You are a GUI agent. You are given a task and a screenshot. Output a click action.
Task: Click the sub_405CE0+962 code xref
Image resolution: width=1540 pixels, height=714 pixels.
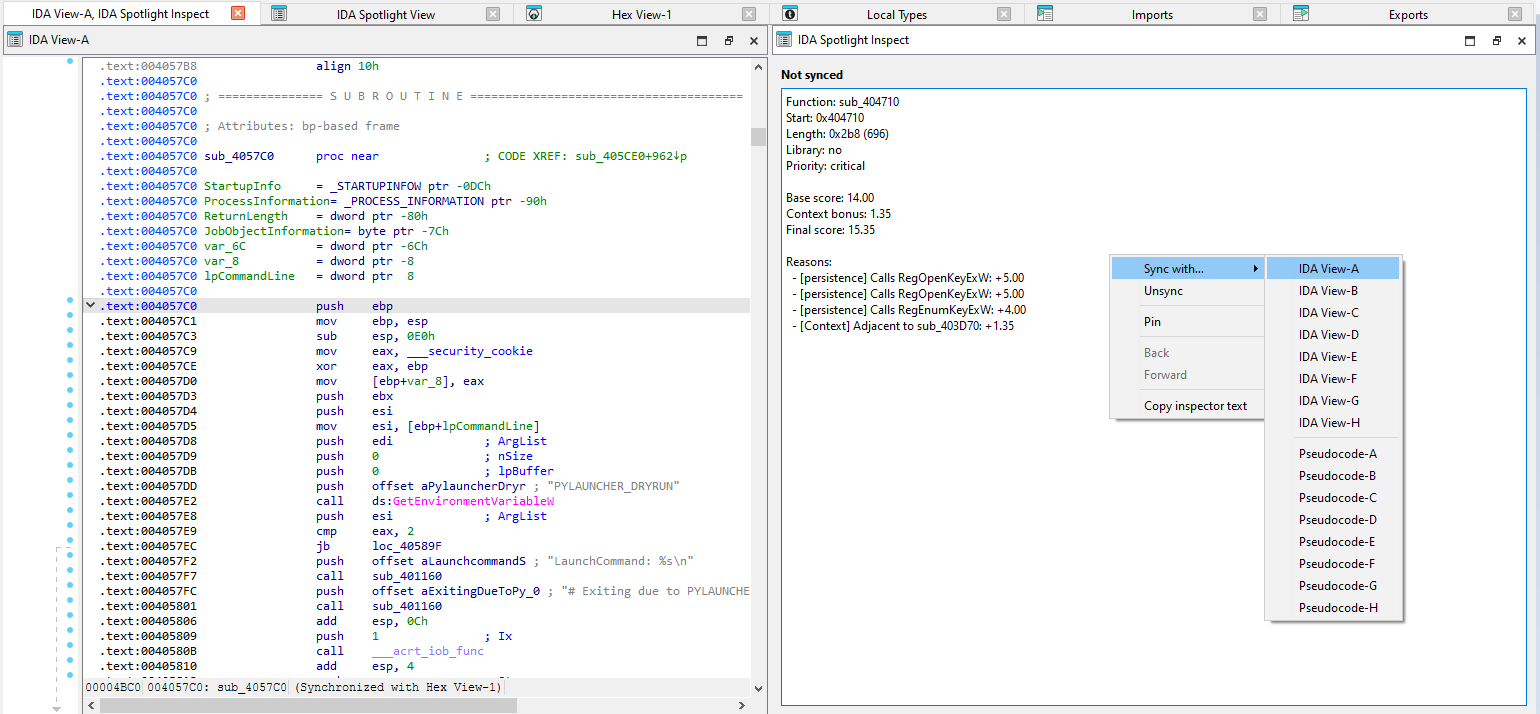[632, 156]
